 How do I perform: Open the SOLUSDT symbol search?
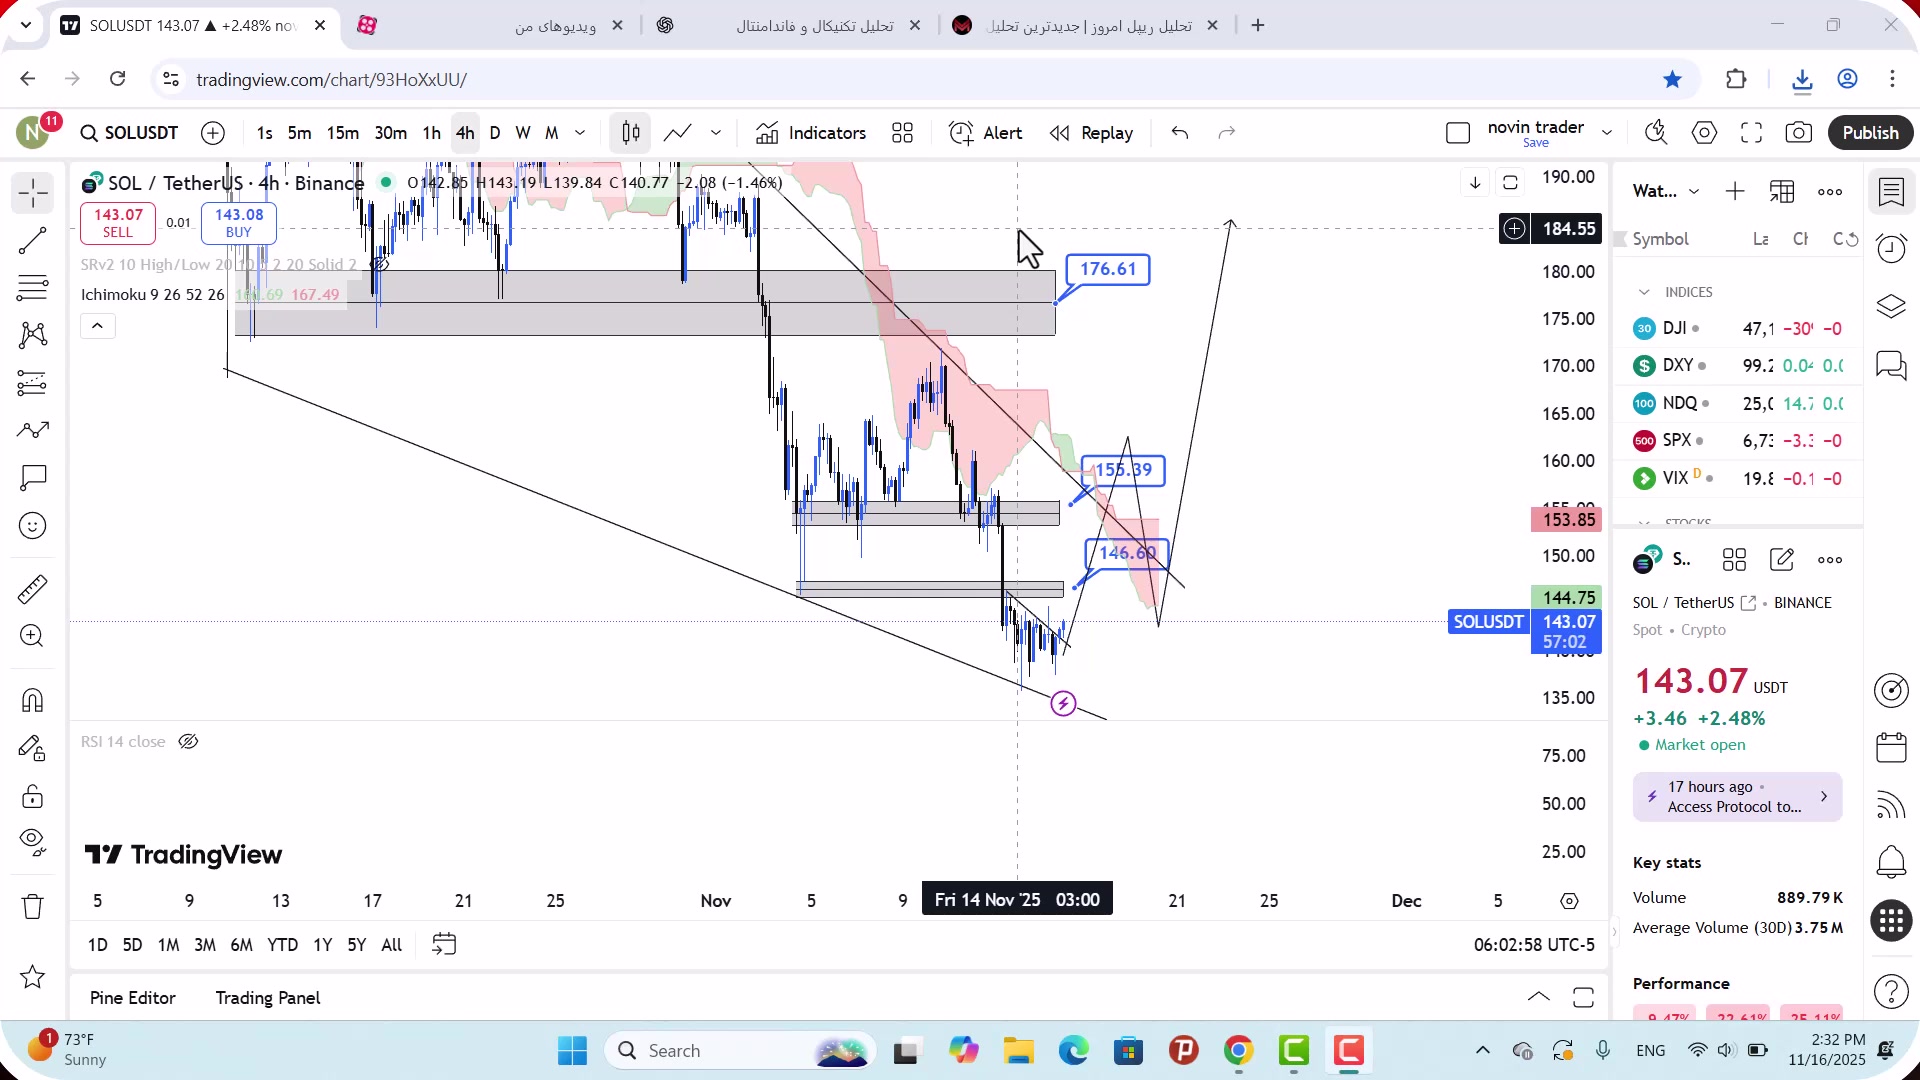130,133
